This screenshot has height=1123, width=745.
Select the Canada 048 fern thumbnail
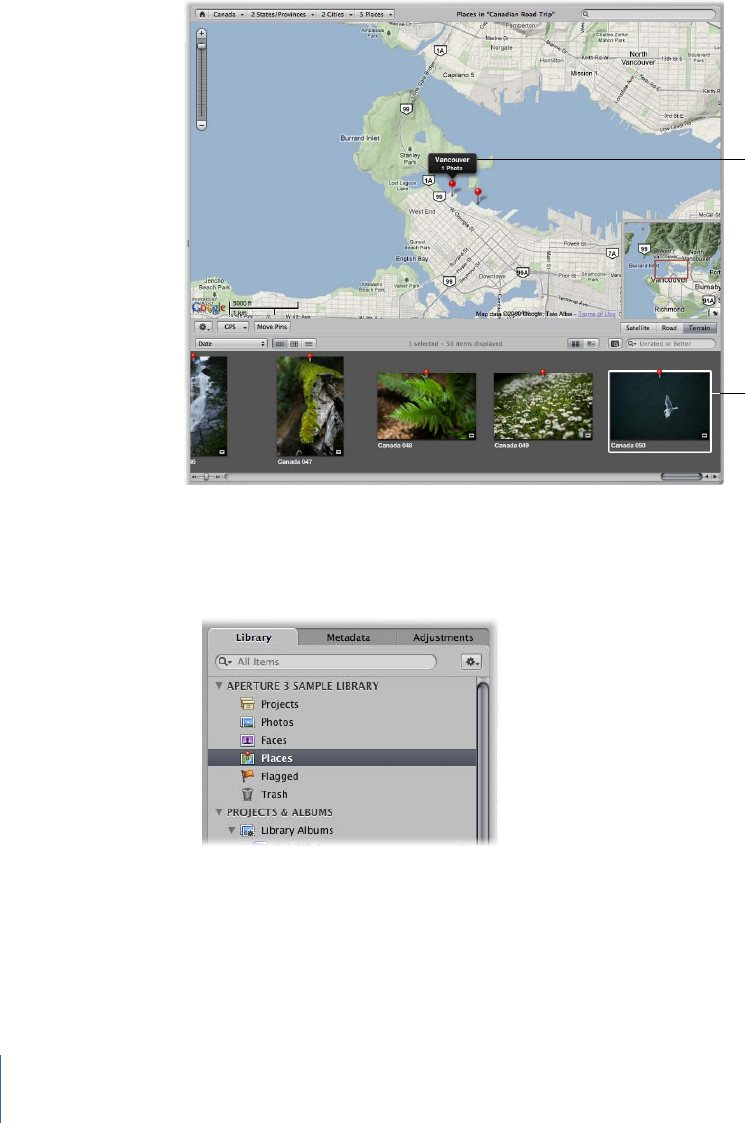(426, 406)
